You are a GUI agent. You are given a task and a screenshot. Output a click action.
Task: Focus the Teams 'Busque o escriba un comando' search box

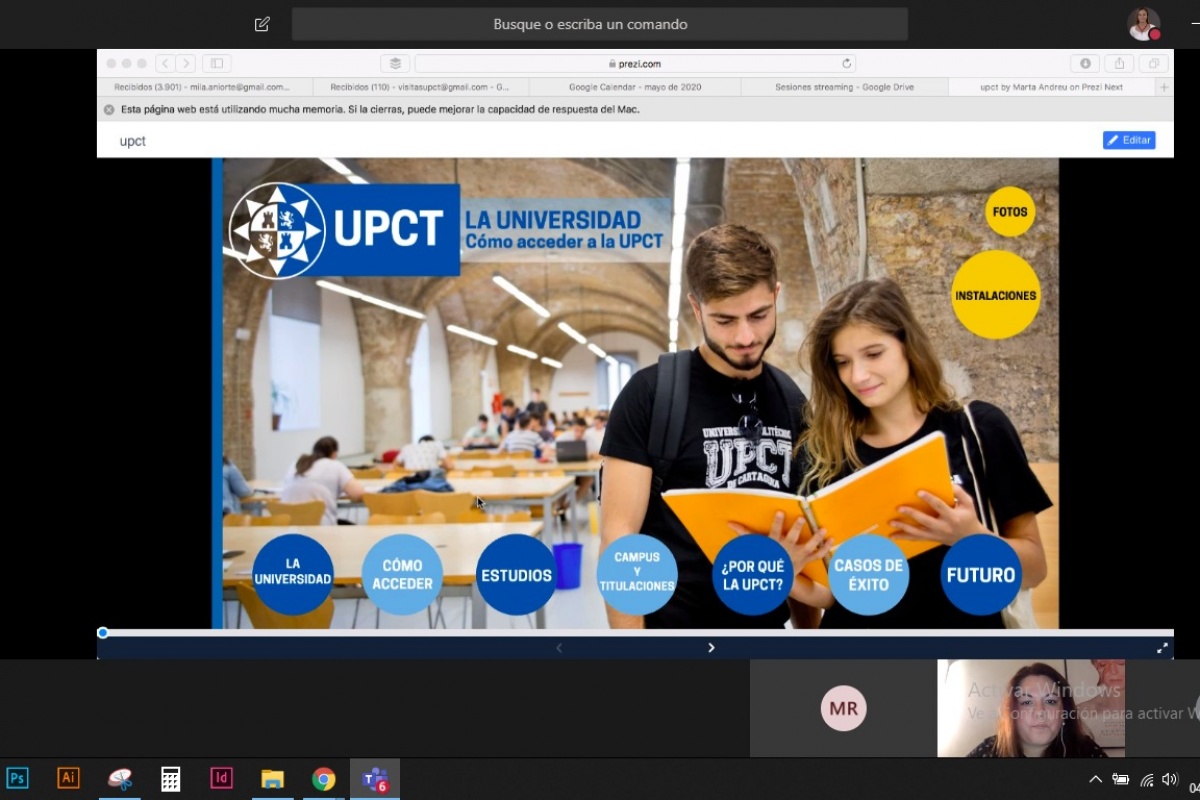tap(600, 24)
